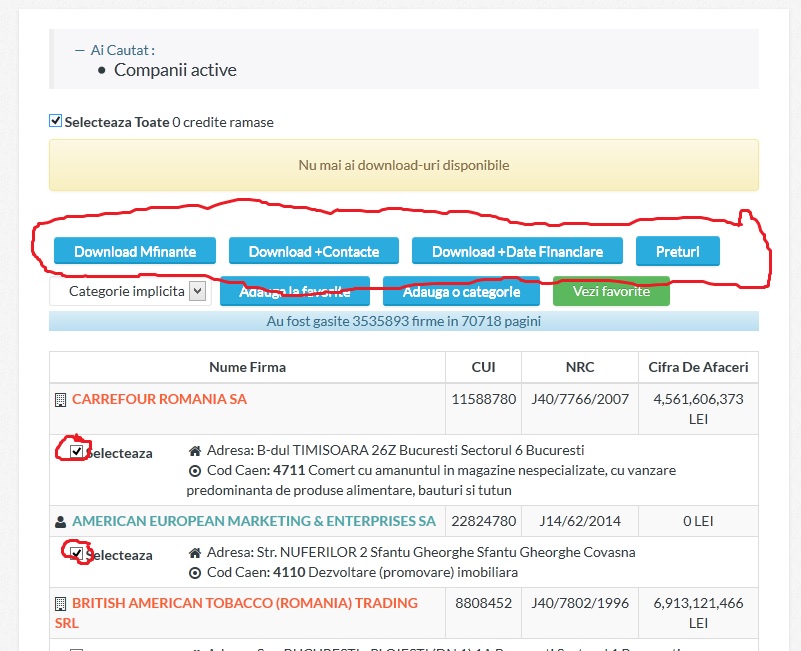Click the Companii active search filter text

(x=175, y=70)
